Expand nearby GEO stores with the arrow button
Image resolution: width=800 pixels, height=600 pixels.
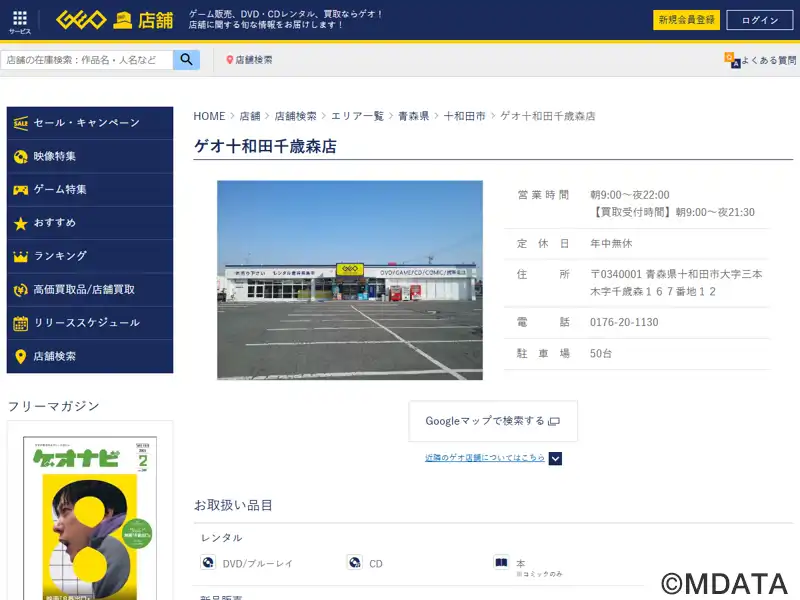click(556, 459)
